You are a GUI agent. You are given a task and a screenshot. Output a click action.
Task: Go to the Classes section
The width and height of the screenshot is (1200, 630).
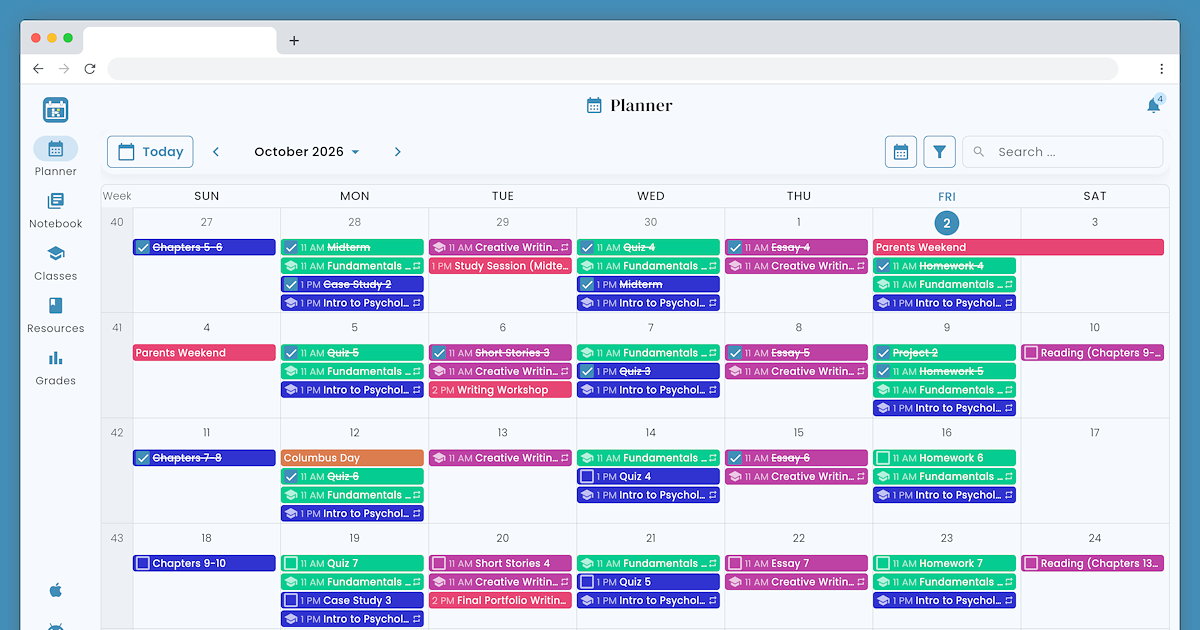[x=55, y=262]
